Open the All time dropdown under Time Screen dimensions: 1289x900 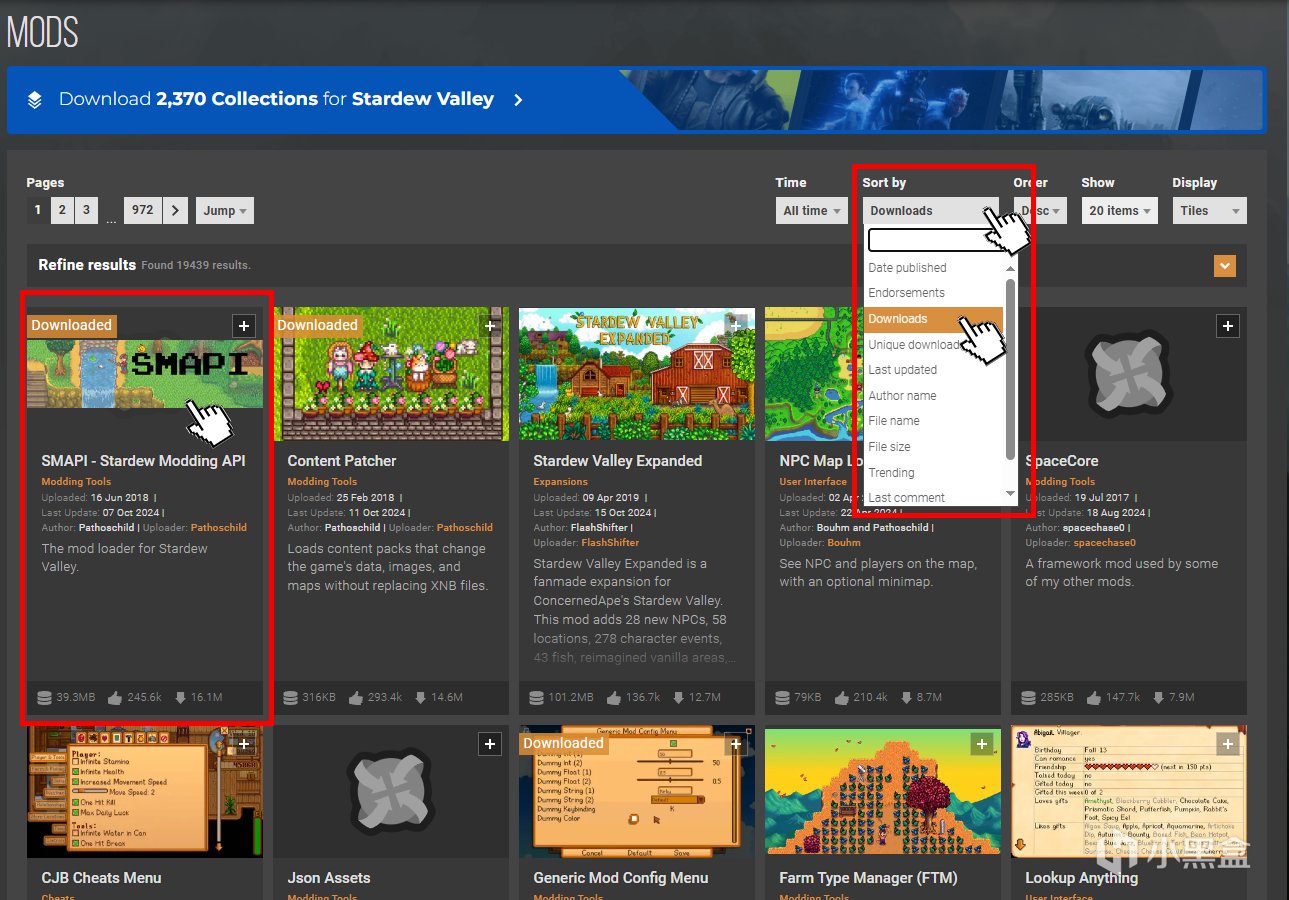pyautogui.click(x=812, y=210)
